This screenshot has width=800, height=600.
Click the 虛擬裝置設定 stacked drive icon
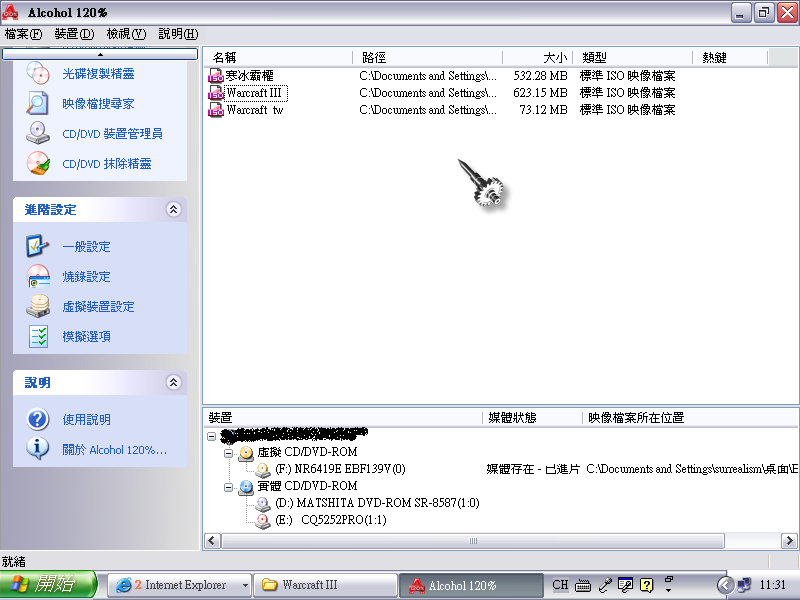click(x=38, y=307)
